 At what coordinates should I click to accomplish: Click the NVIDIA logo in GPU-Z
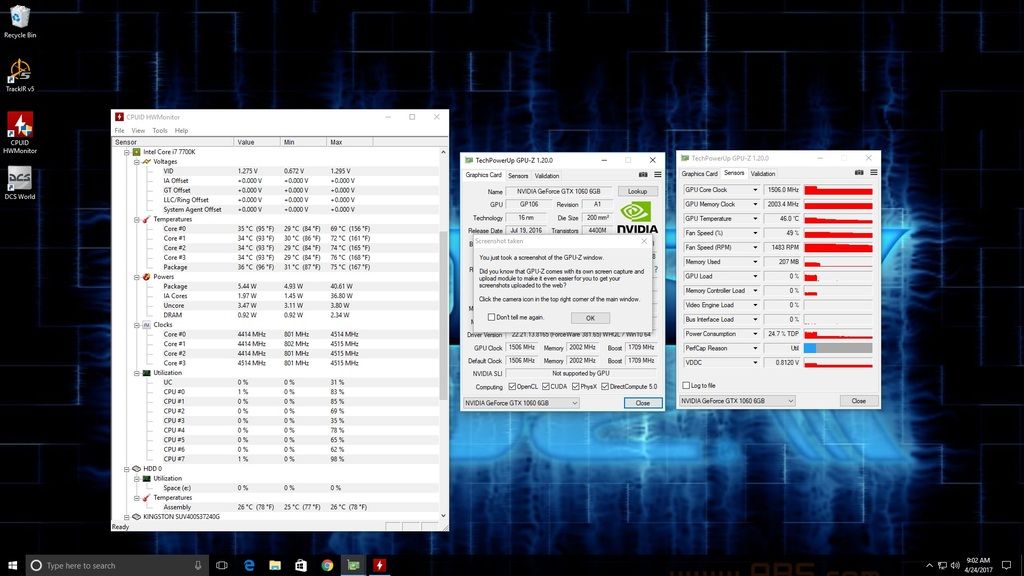pos(636,213)
